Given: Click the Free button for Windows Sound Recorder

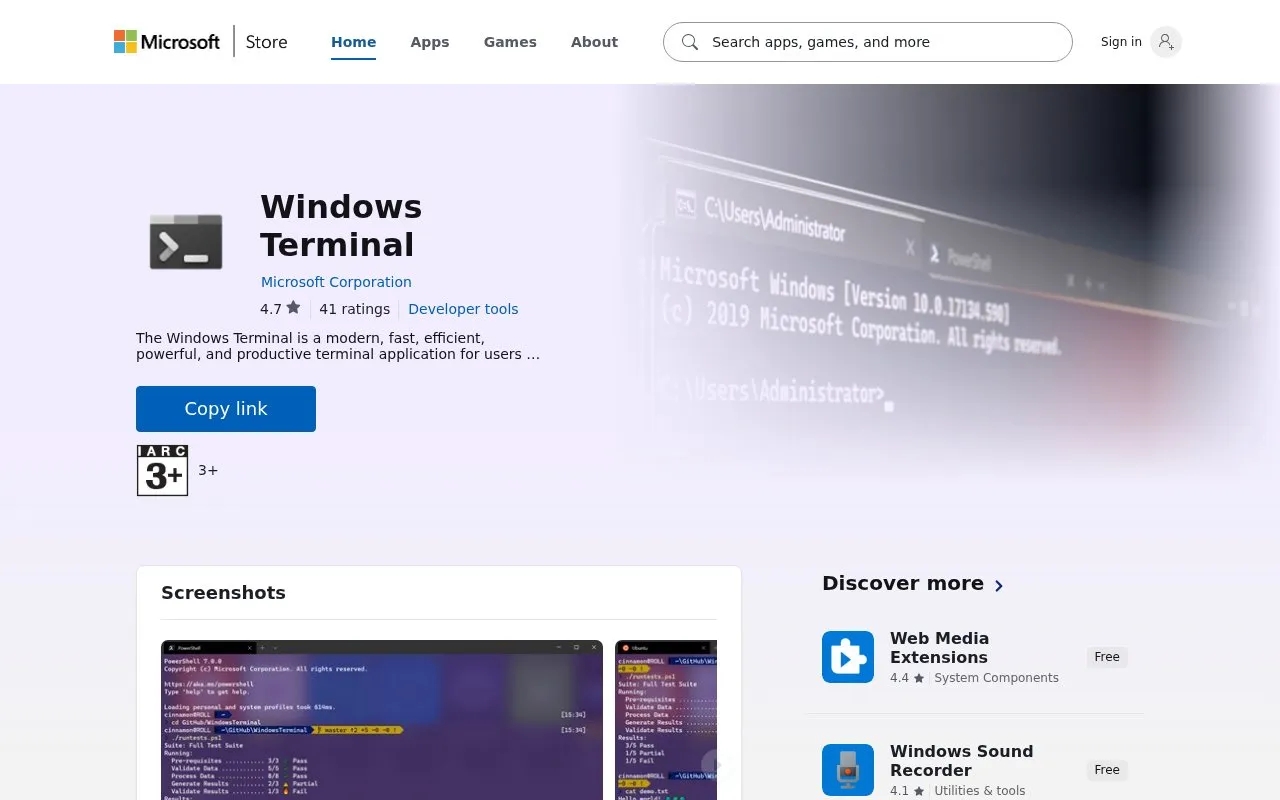Looking at the screenshot, I should point(1107,770).
